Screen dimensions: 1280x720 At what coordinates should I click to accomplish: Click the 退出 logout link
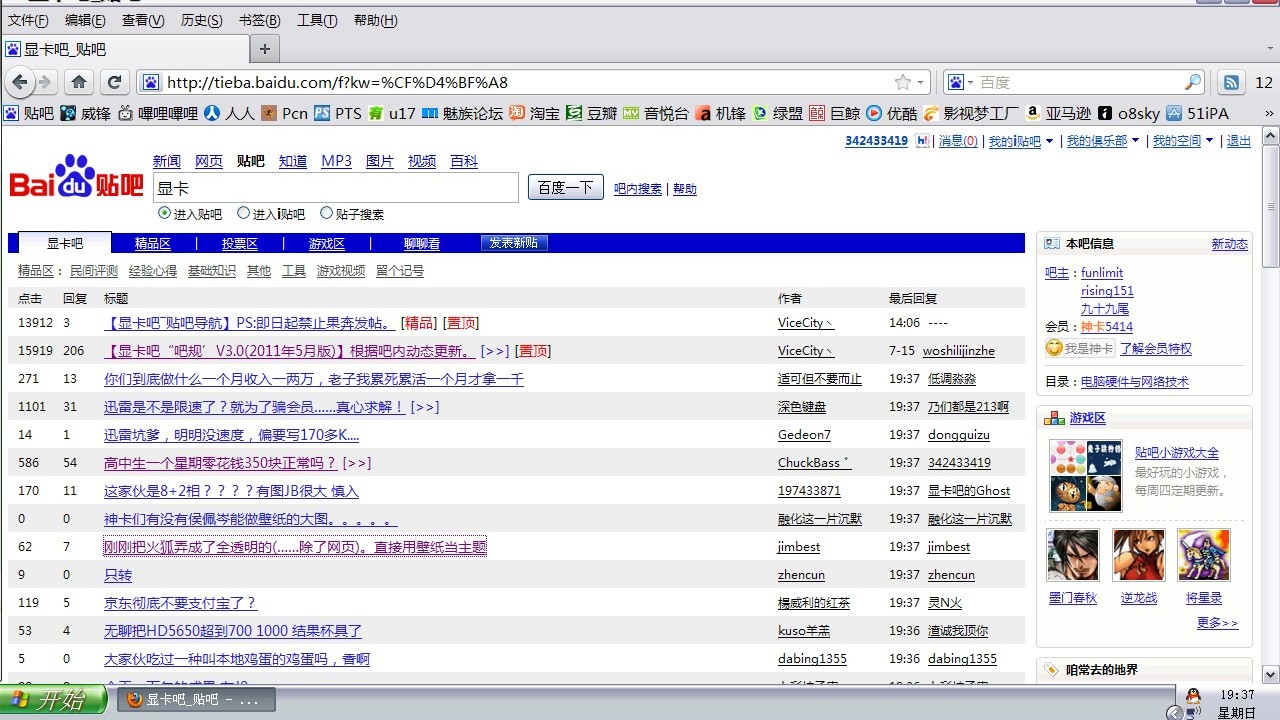[x=1239, y=141]
